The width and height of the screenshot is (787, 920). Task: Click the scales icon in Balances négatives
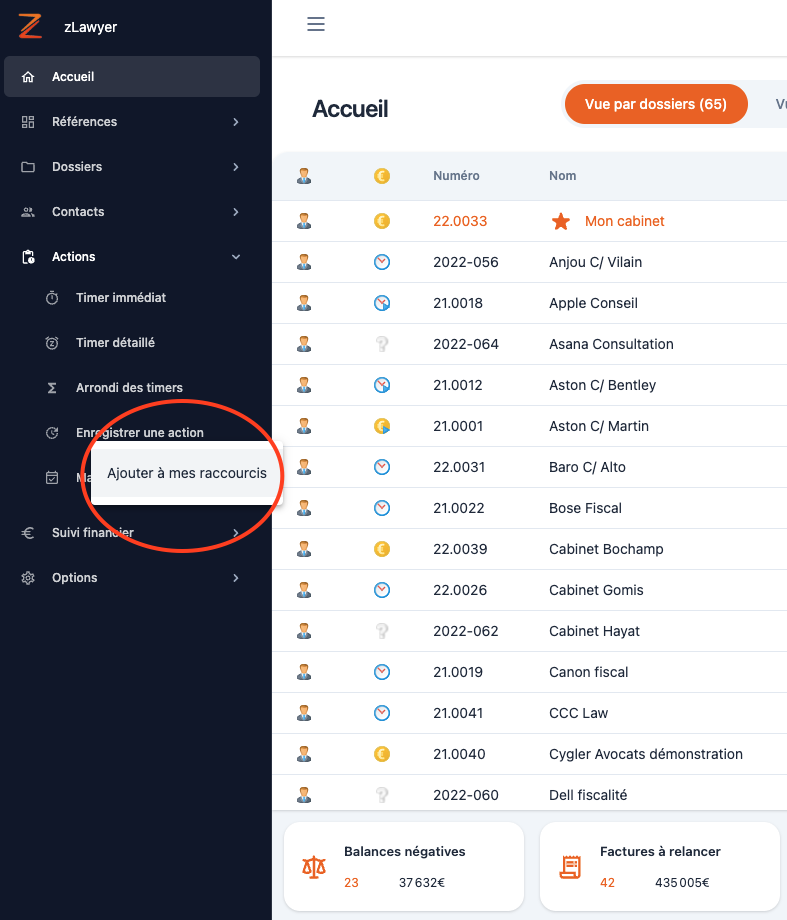tap(314, 867)
